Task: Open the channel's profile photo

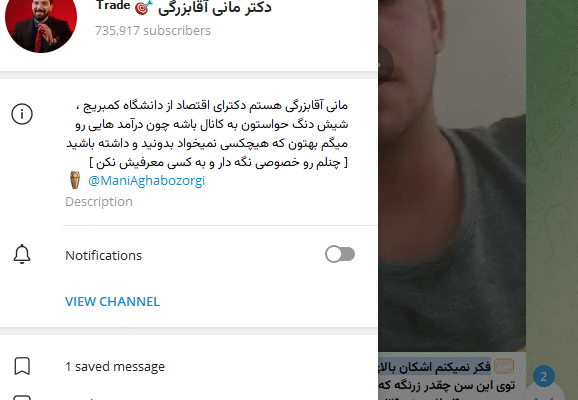Action: point(41,23)
